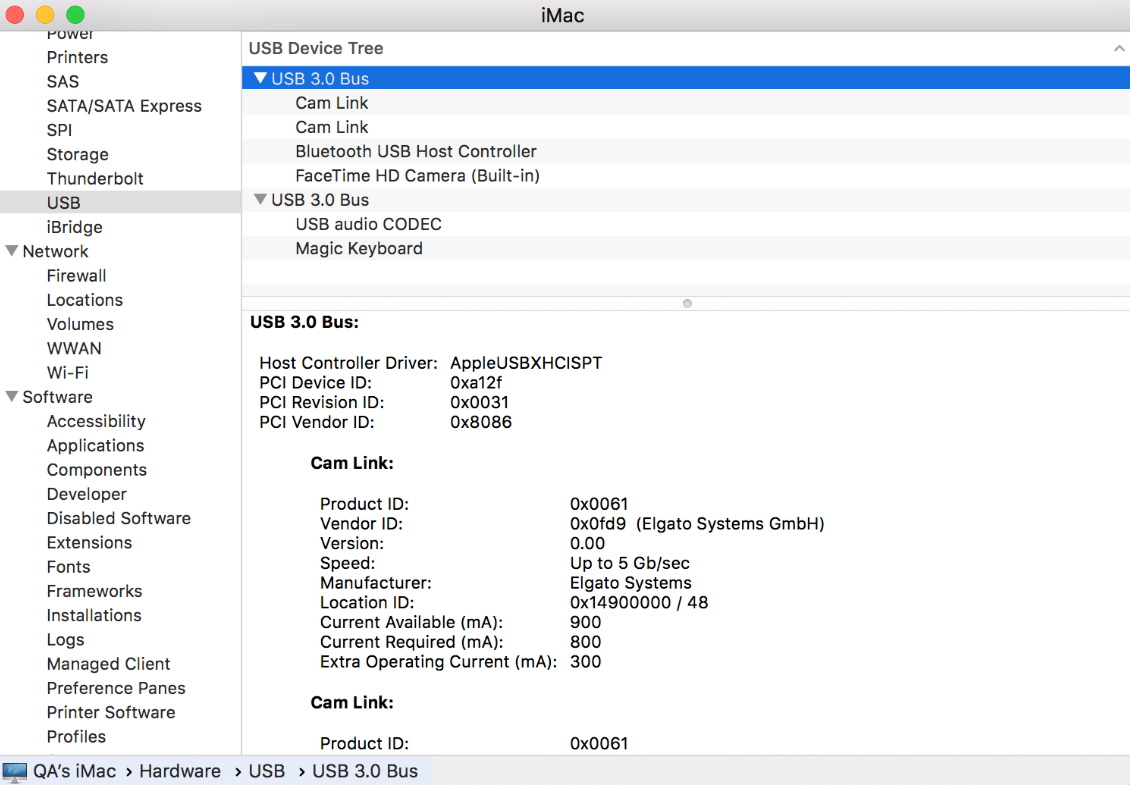
Task: Open iBridge in the sidebar
Action: pos(74,227)
